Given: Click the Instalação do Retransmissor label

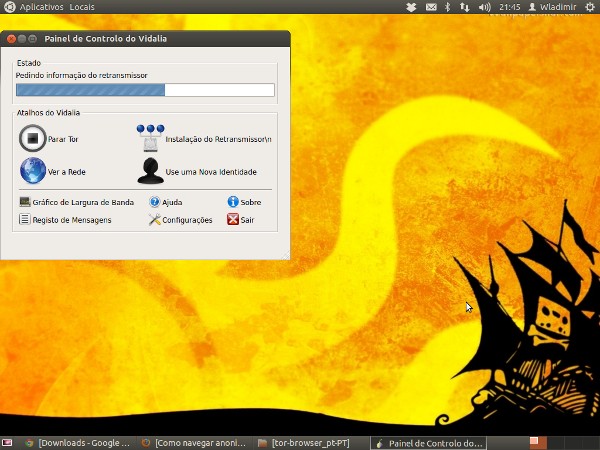Looking at the screenshot, I should pos(218,139).
